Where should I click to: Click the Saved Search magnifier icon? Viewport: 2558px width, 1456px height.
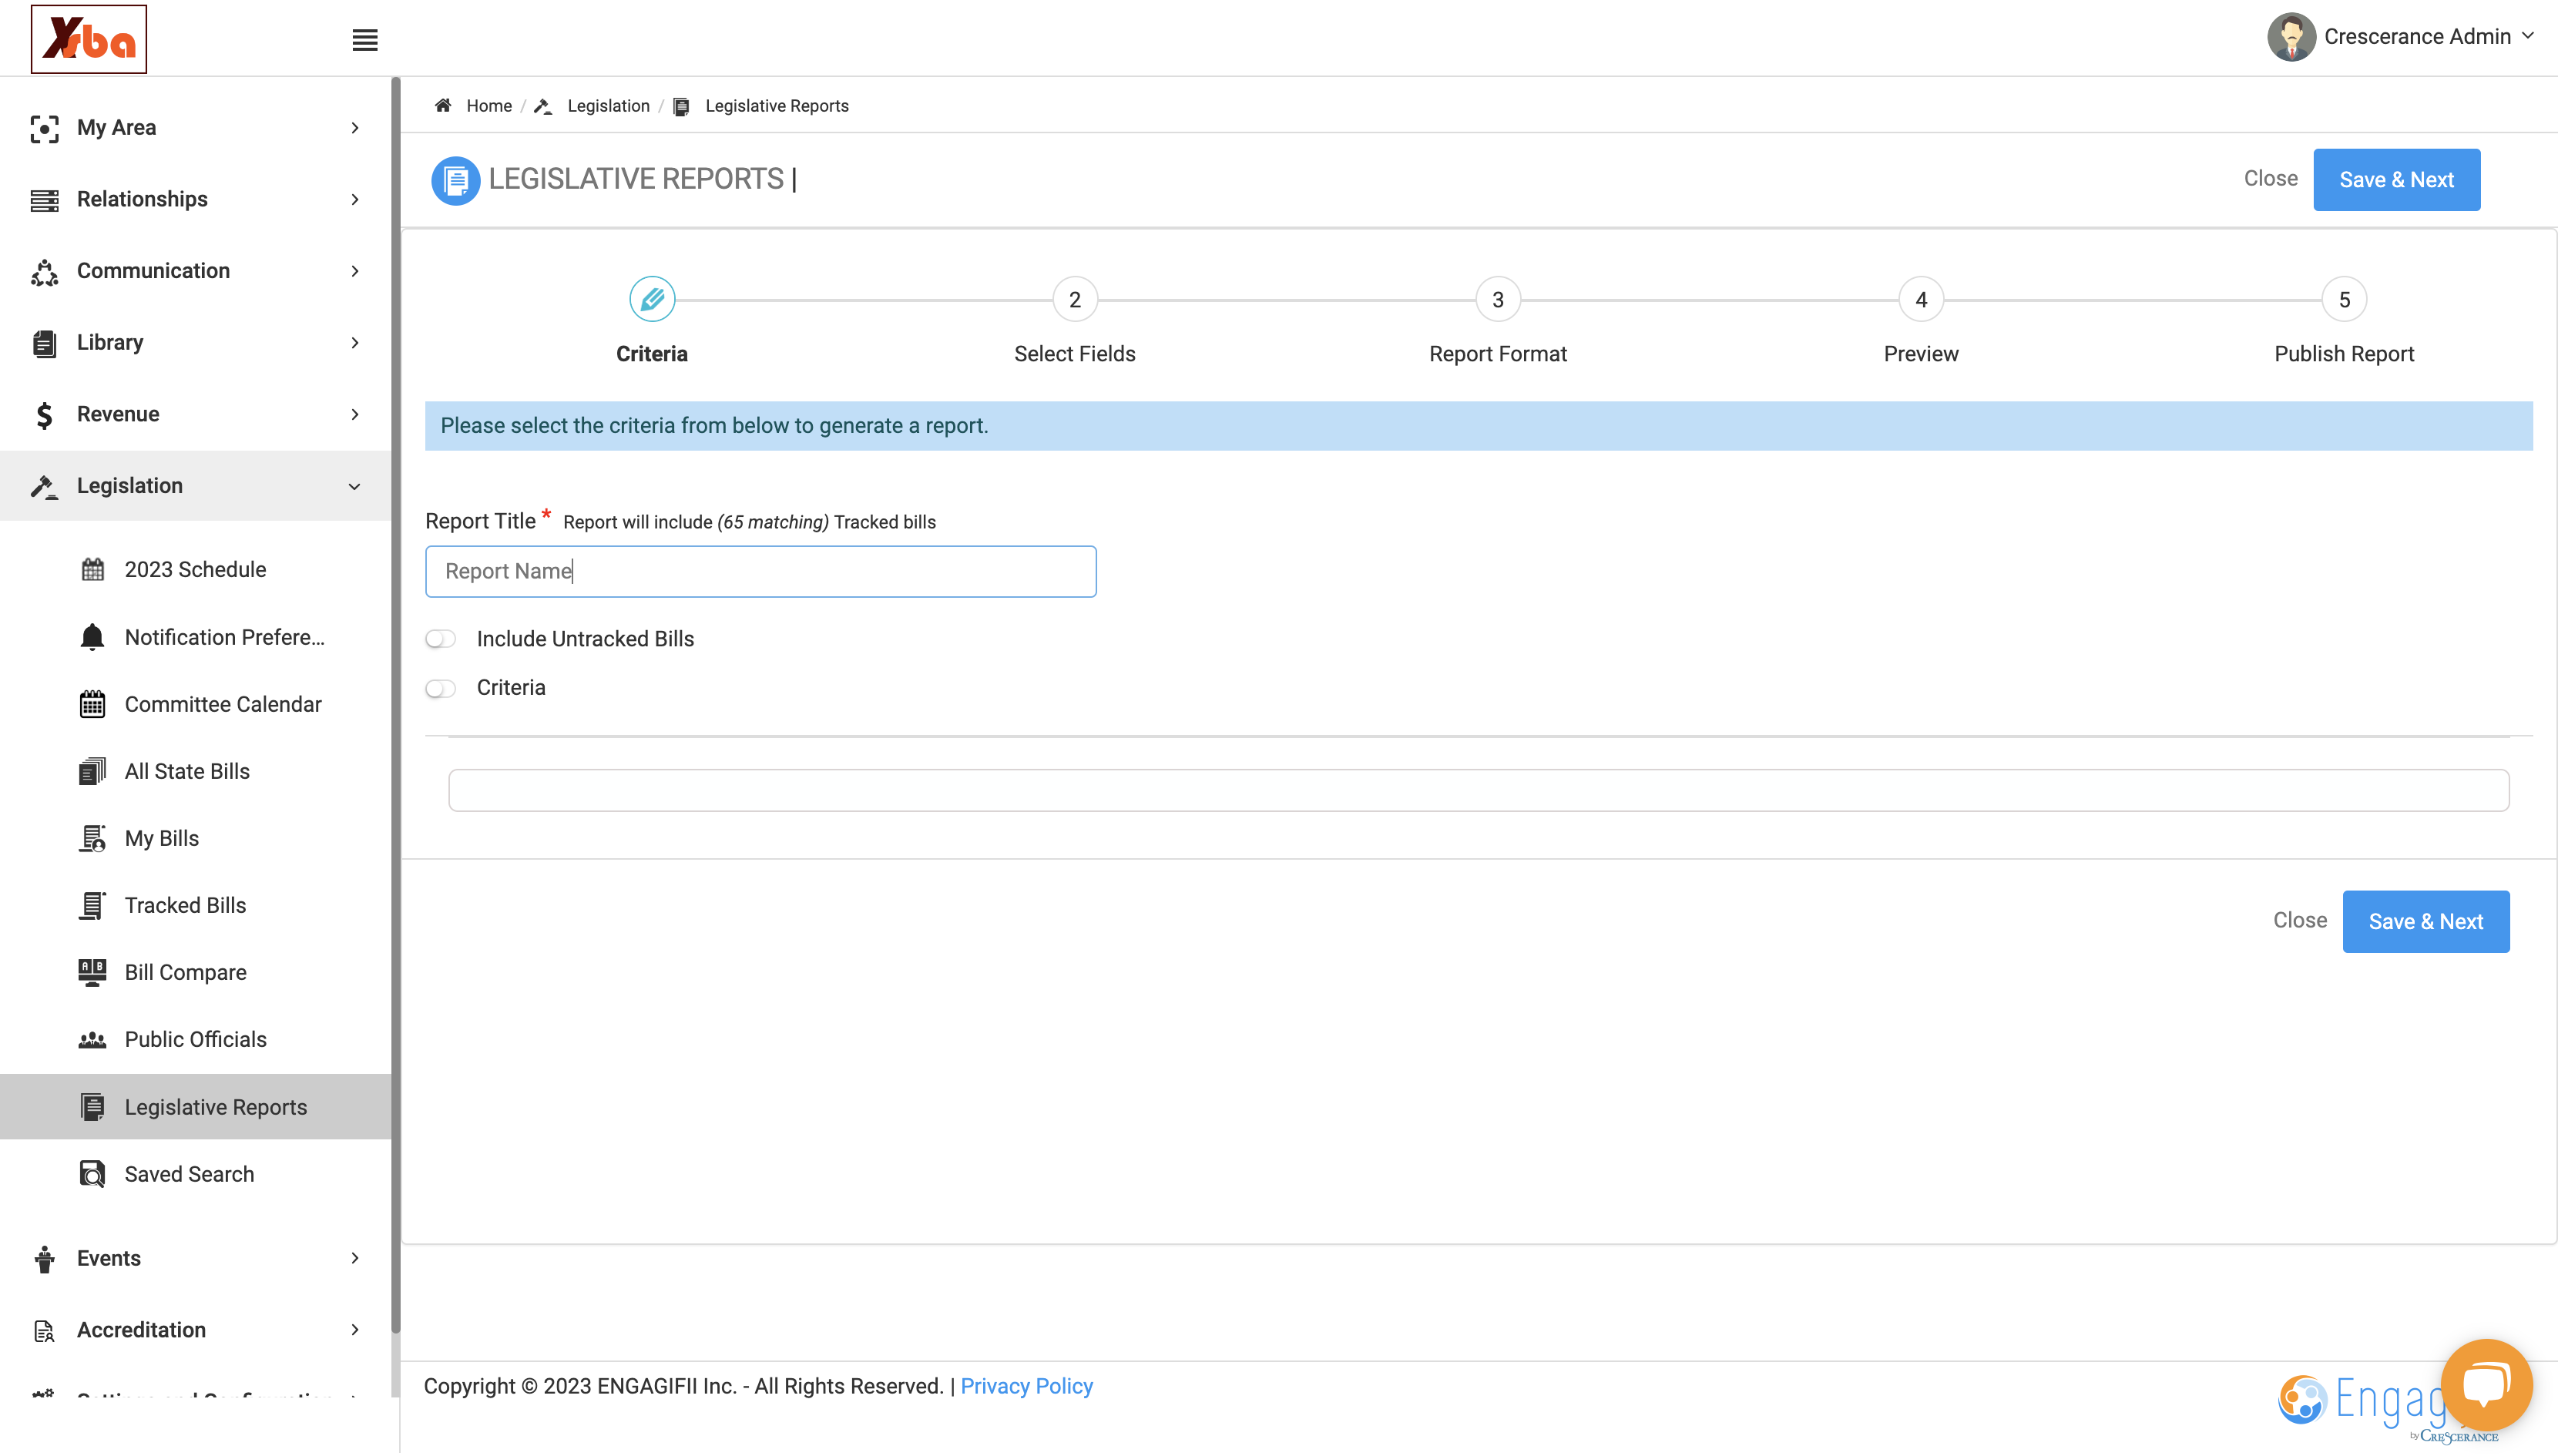92,1174
